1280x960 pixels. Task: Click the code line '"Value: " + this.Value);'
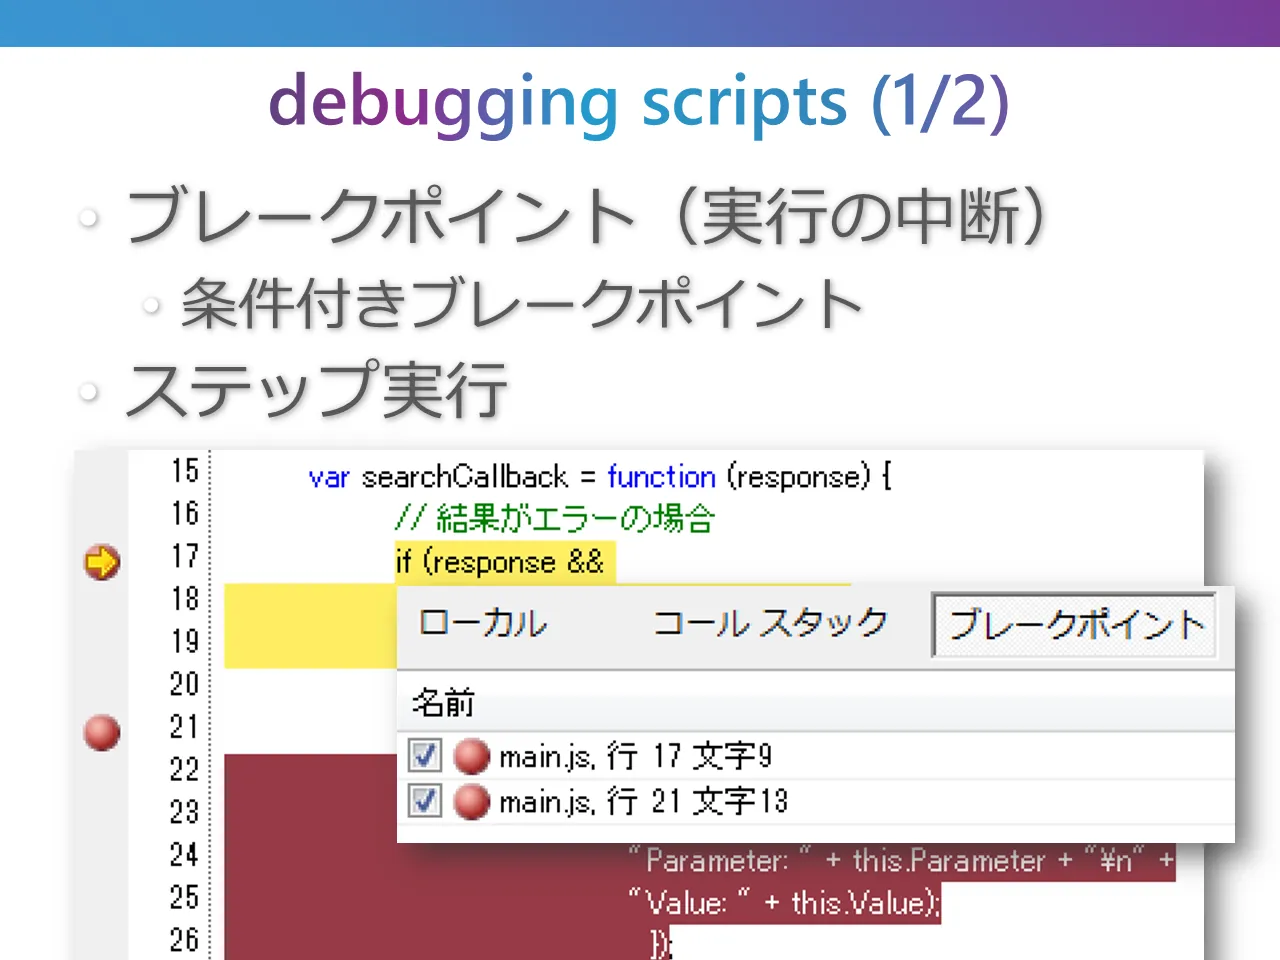coord(784,904)
